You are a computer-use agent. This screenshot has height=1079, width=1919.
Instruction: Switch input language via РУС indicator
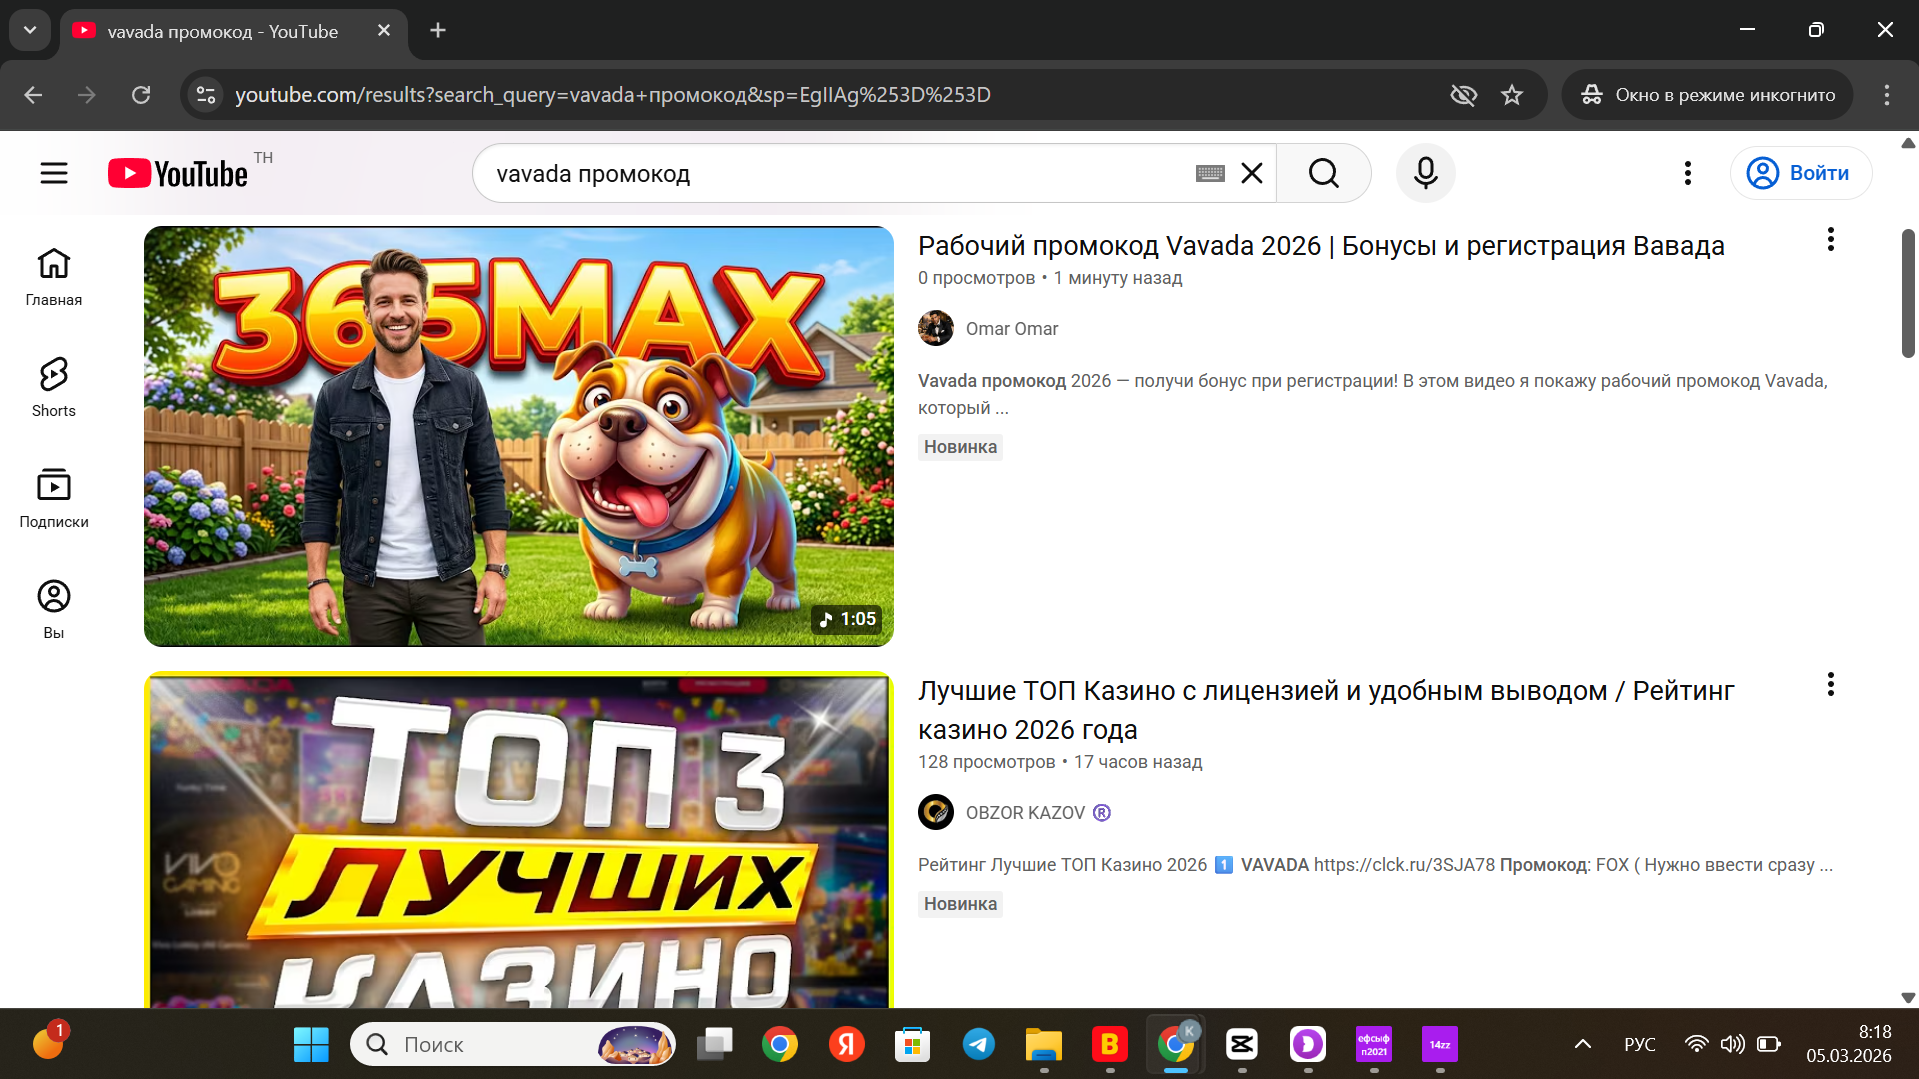pyautogui.click(x=1640, y=1045)
